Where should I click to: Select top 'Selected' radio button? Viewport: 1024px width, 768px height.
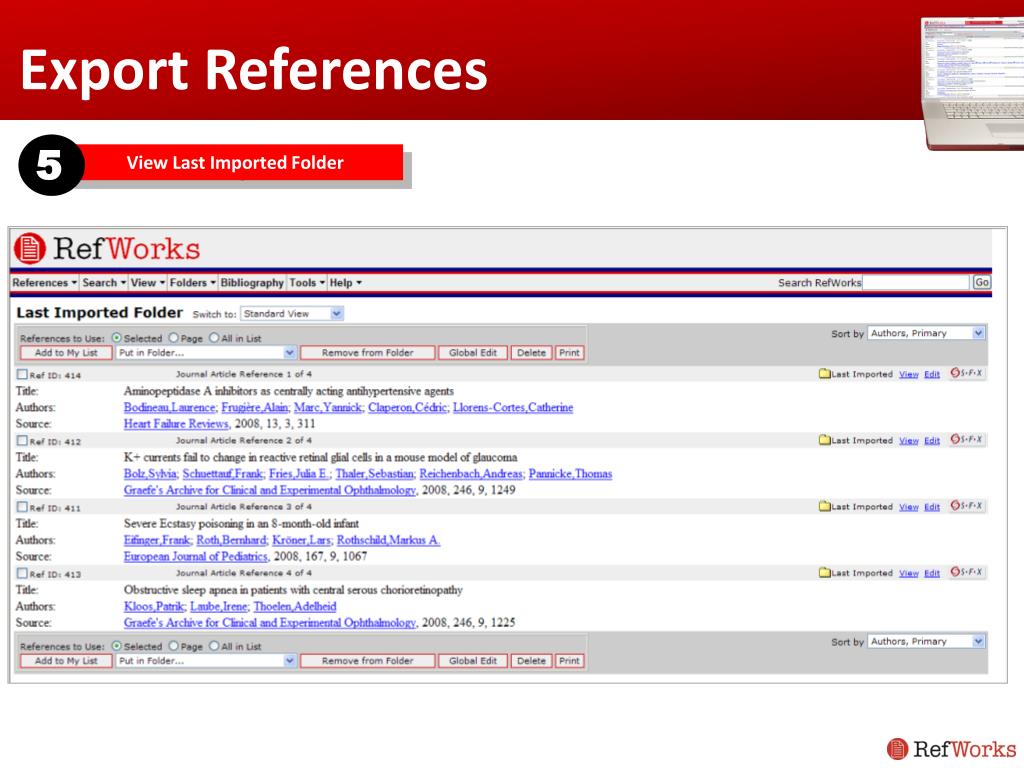click(117, 338)
